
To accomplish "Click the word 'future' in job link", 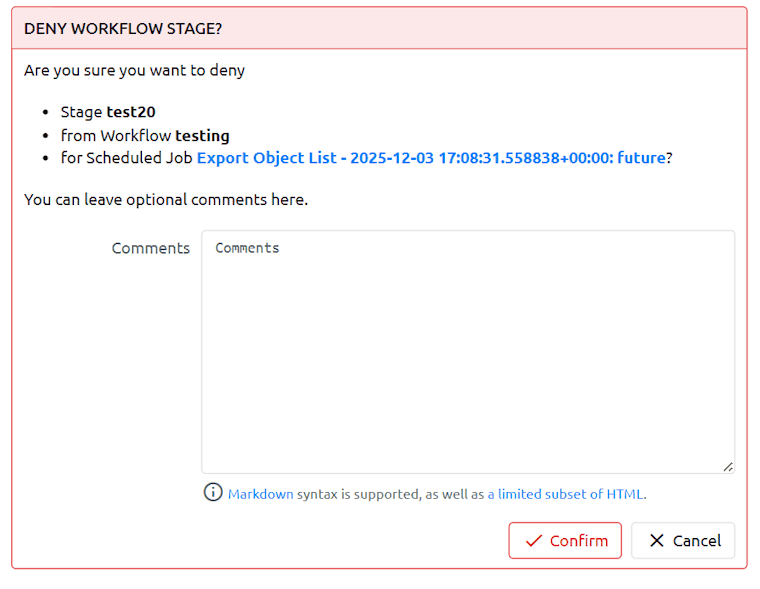I will point(641,158).
